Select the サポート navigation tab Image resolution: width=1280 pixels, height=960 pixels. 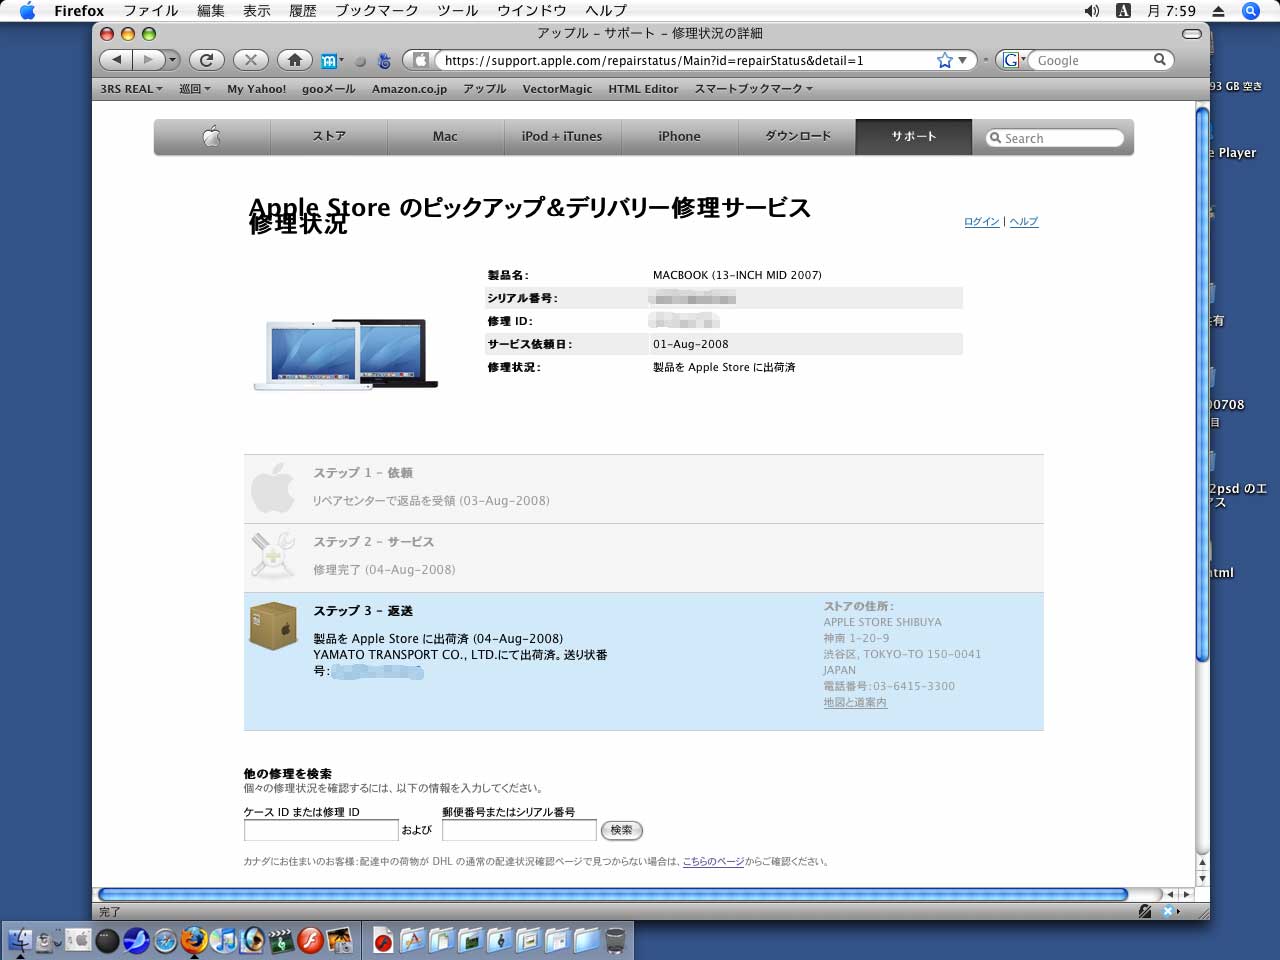click(x=913, y=137)
